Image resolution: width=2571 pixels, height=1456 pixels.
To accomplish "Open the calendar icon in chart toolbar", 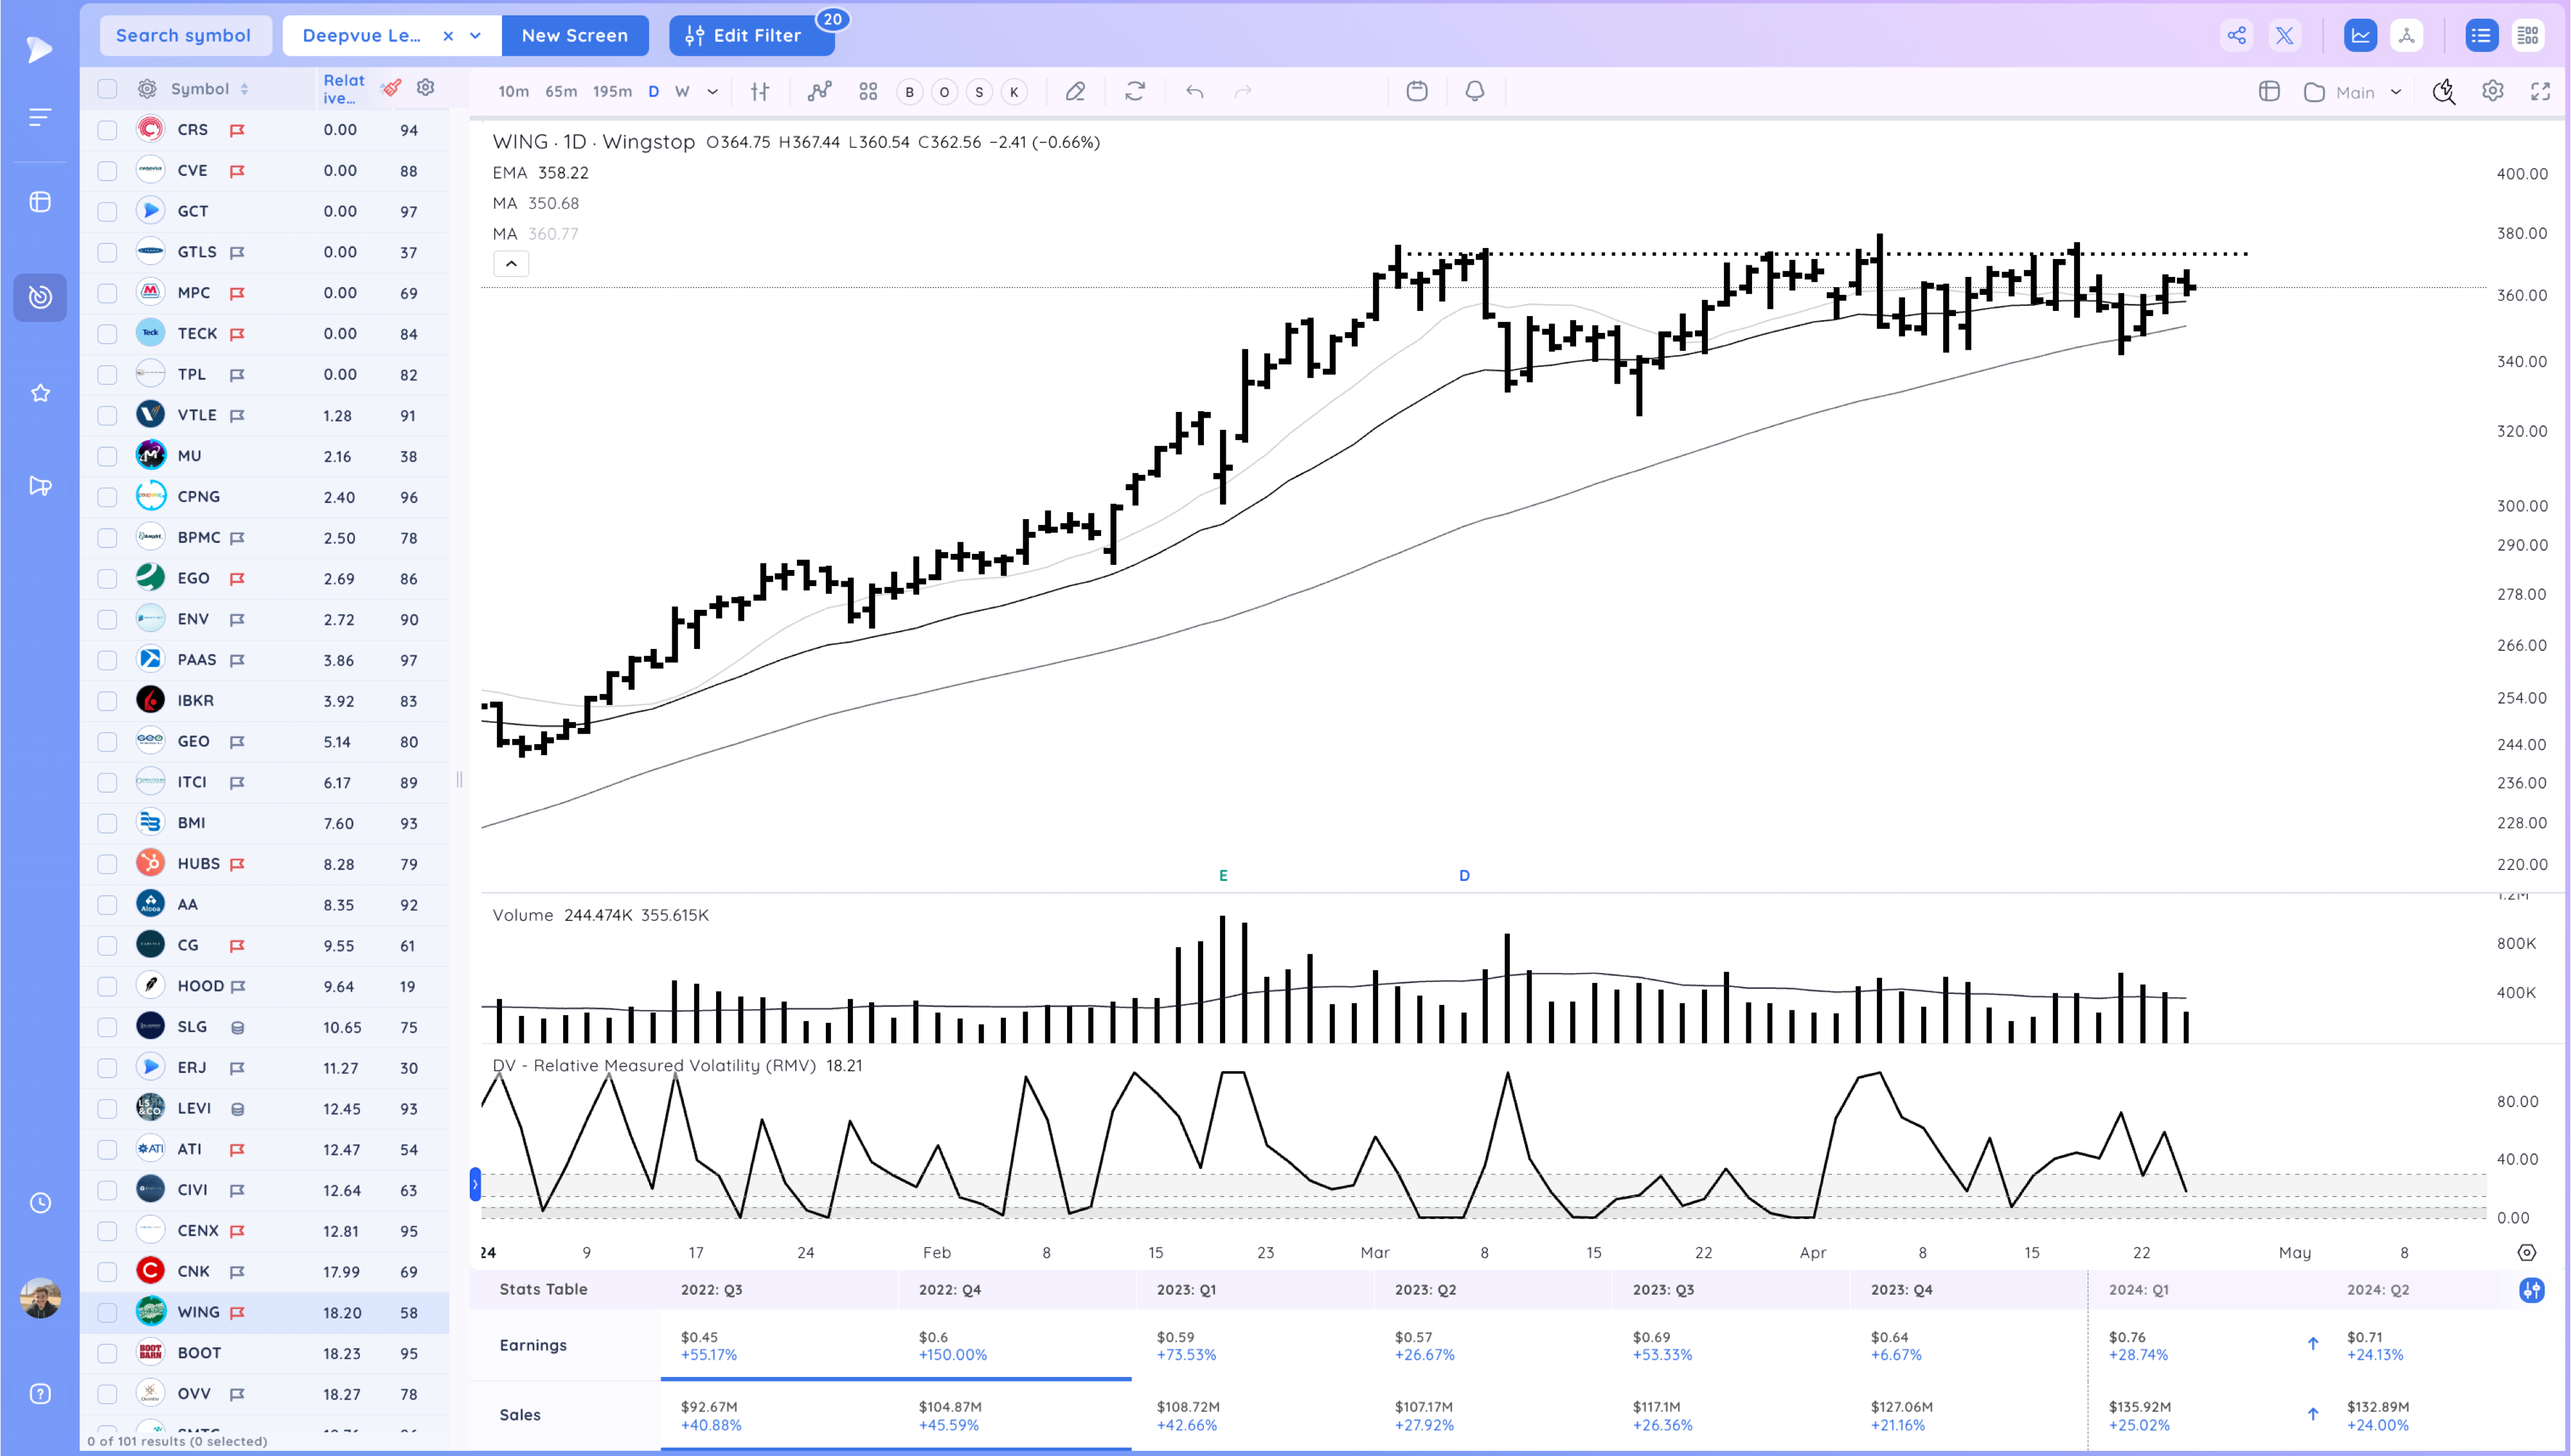I will (x=1417, y=92).
